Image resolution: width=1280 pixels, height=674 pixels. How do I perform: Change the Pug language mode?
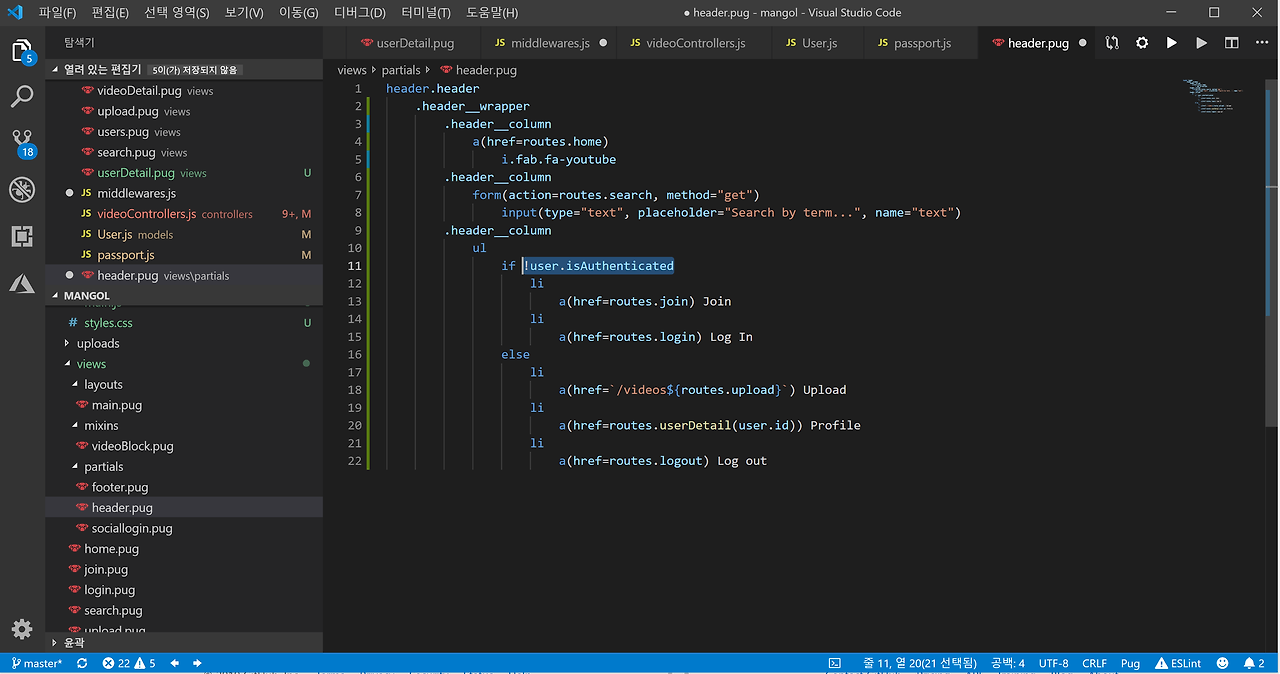point(1130,663)
